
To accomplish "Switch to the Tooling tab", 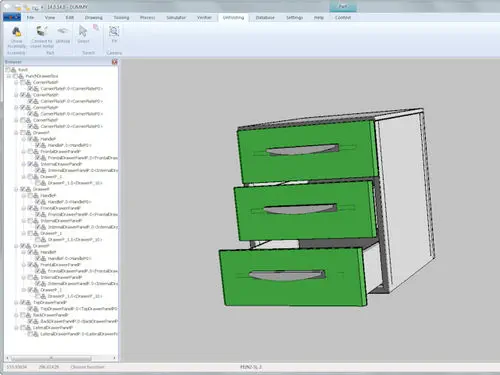I will pyautogui.click(x=121, y=18).
